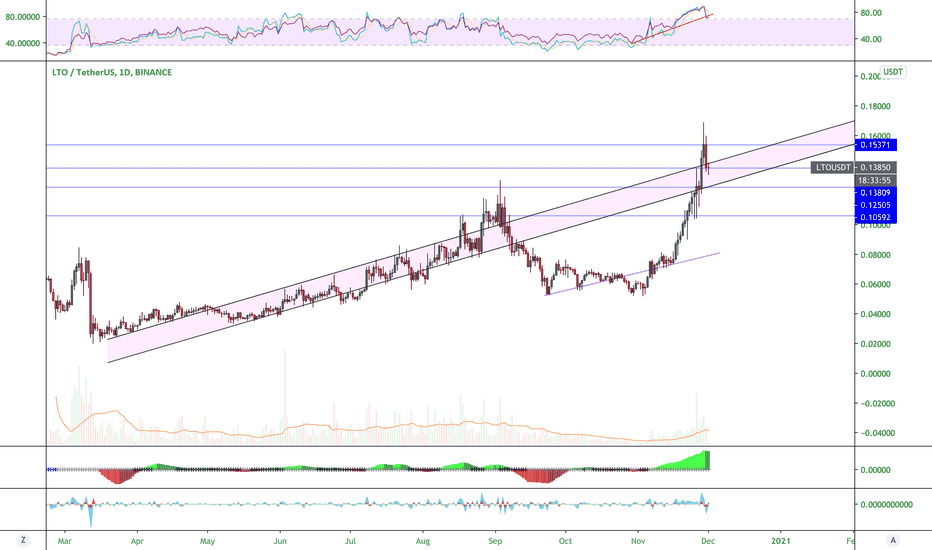Click the LTOUSDT symbol price tag

[x=833, y=168]
